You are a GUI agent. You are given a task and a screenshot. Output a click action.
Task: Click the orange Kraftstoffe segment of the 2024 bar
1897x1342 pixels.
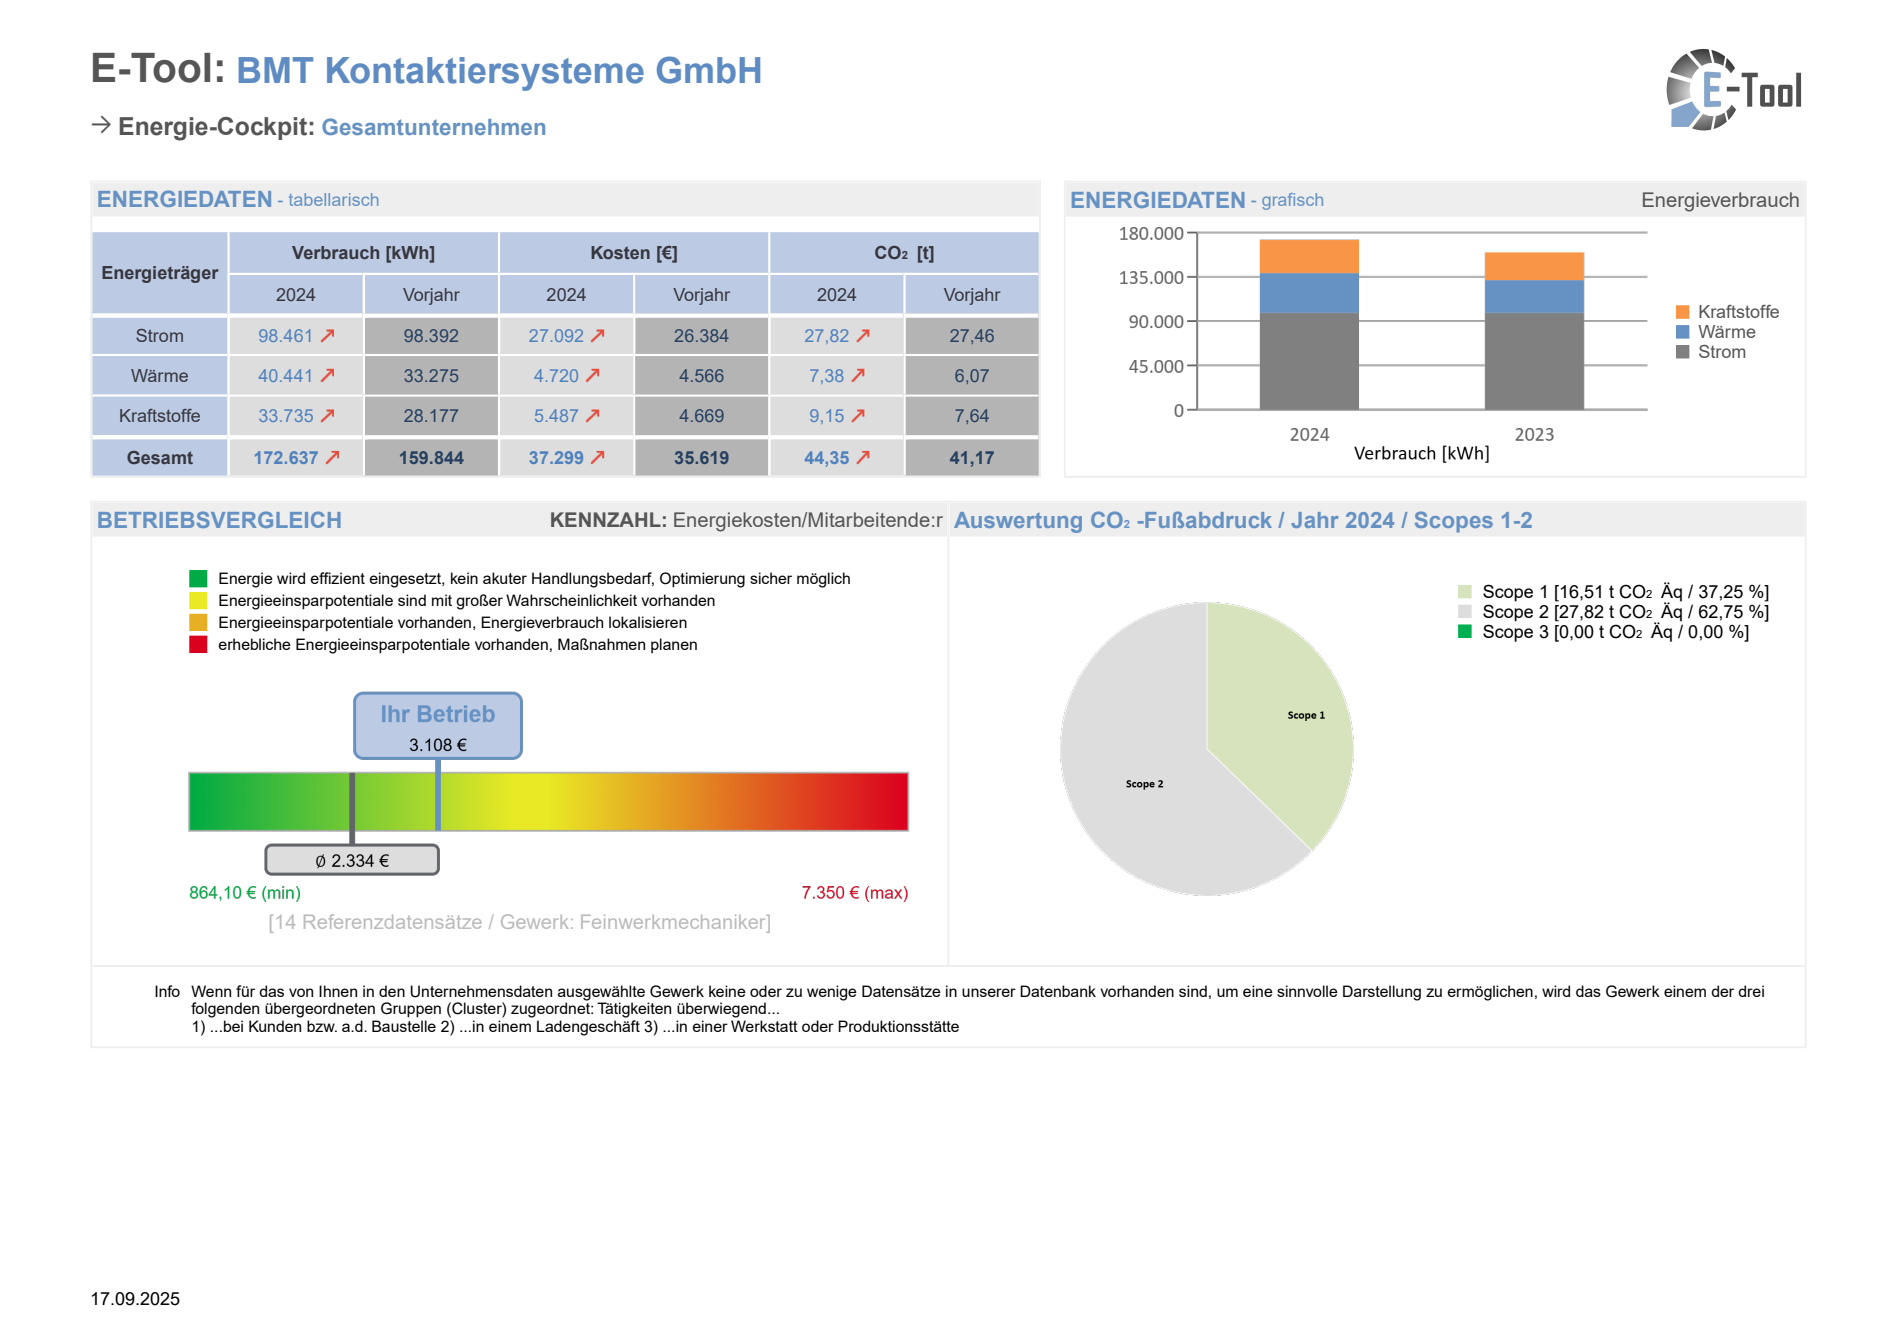(x=1309, y=256)
